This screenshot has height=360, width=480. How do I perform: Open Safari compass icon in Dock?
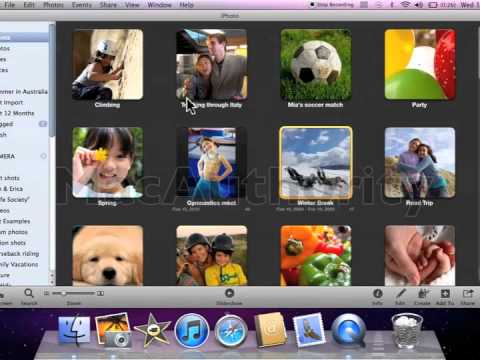click(x=231, y=331)
